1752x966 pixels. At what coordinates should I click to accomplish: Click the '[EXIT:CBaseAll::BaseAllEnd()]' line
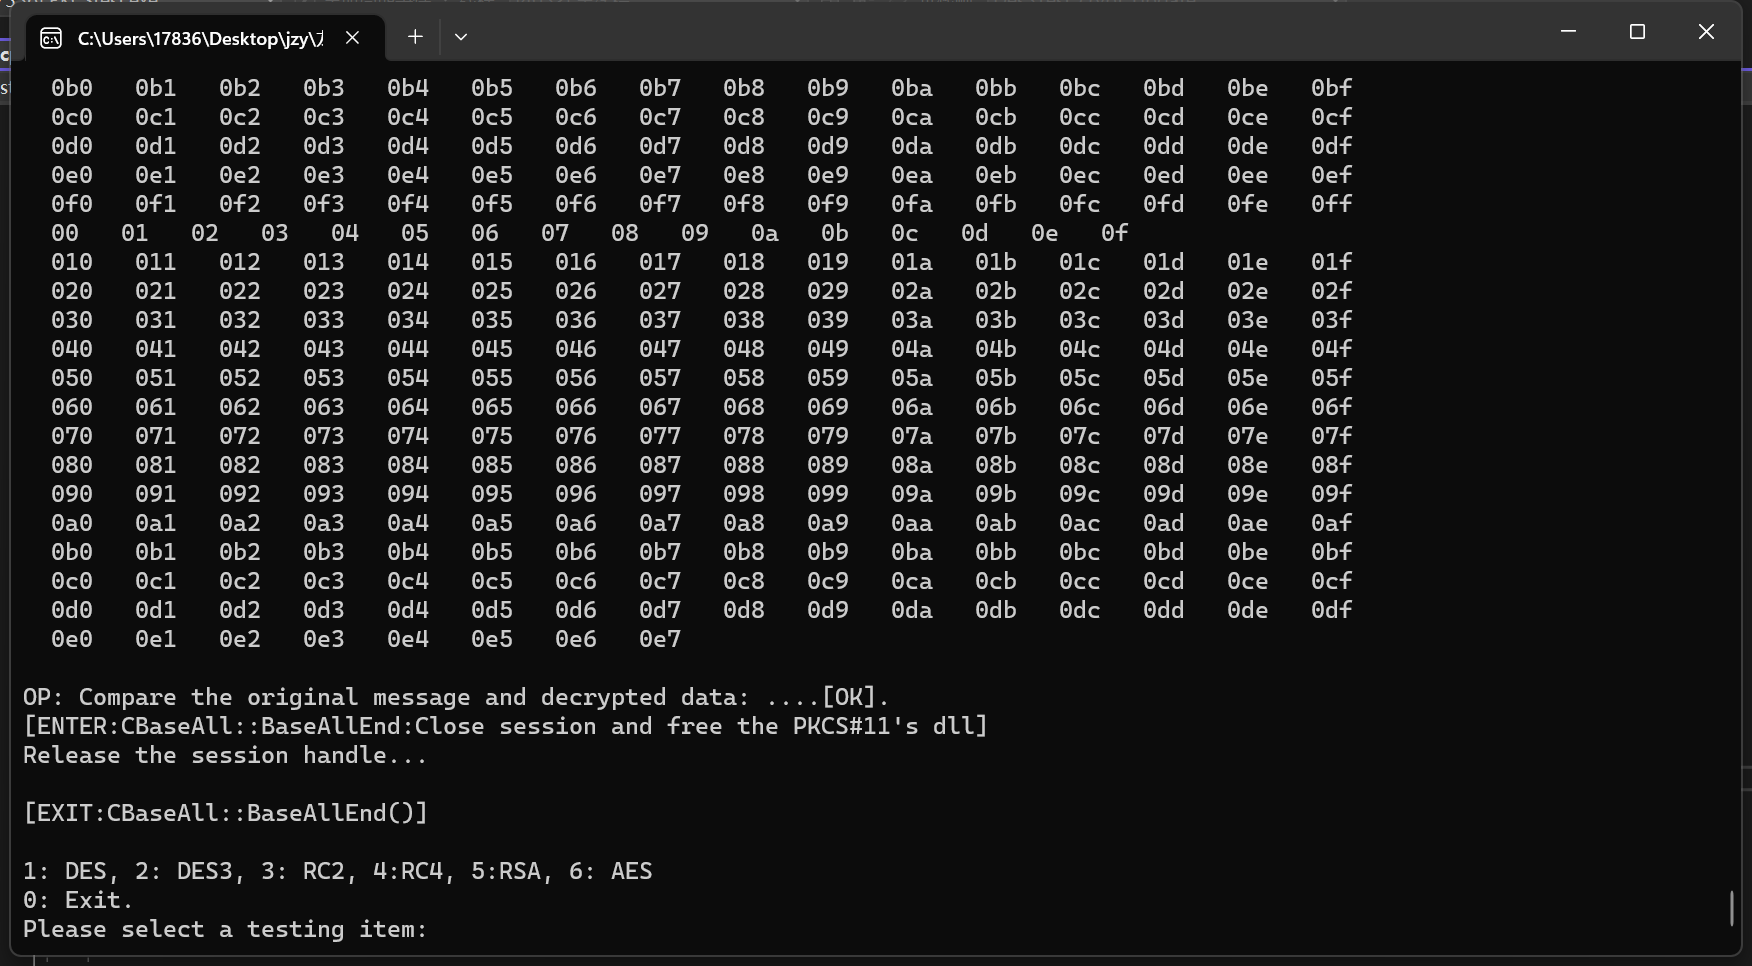point(225,813)
